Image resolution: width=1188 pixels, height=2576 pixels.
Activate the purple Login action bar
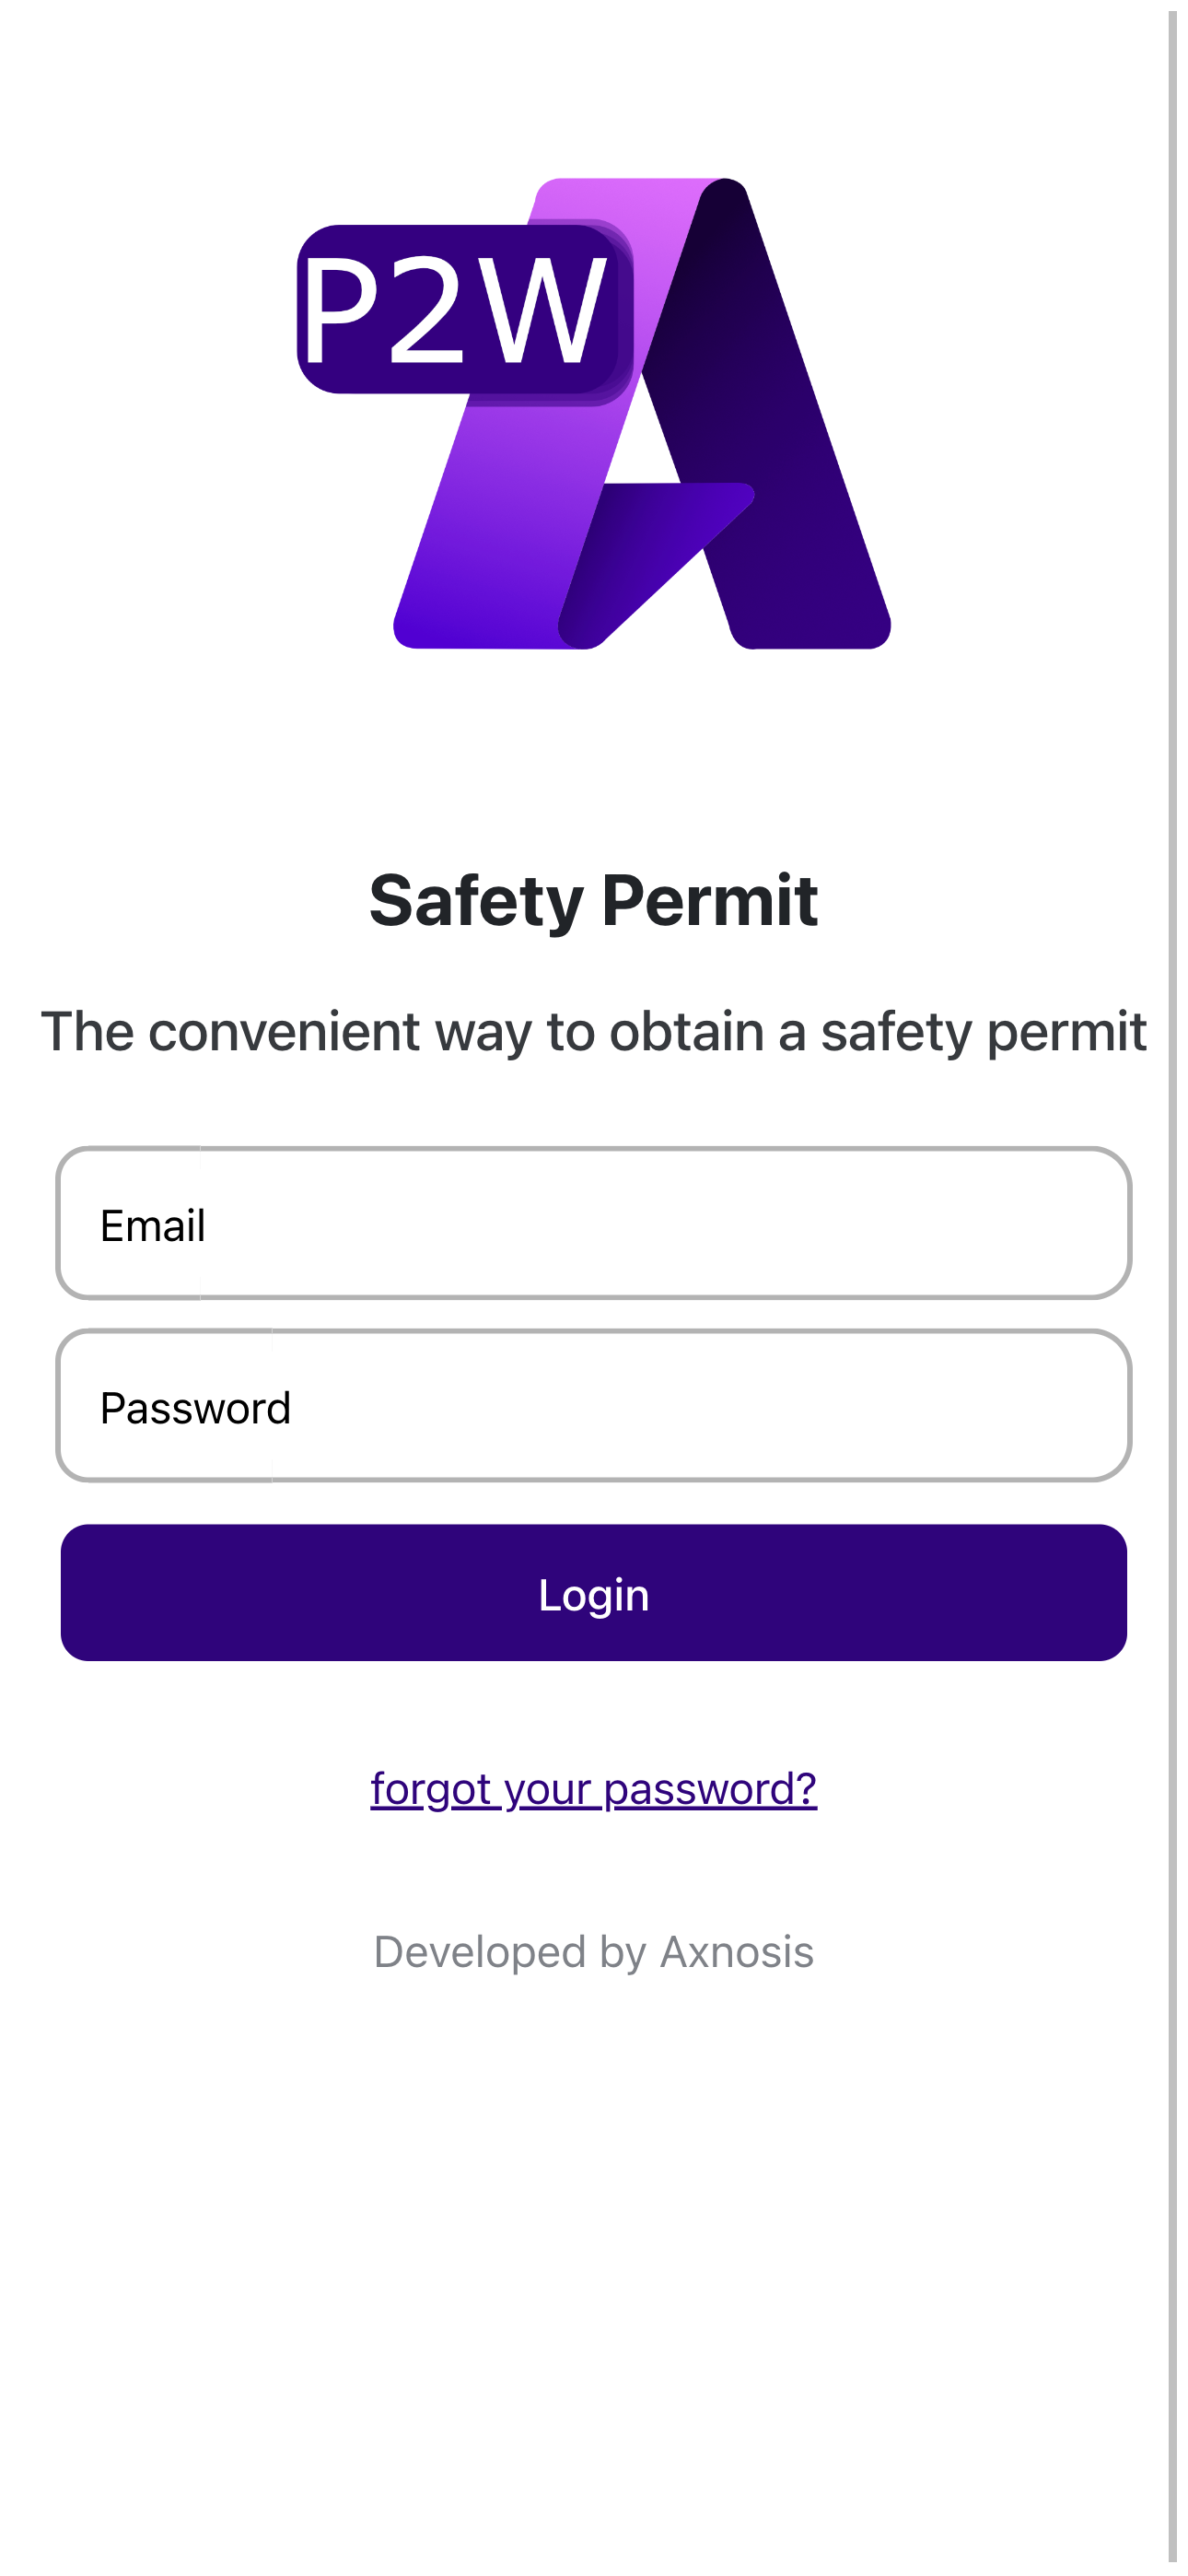pos(594,1594)
